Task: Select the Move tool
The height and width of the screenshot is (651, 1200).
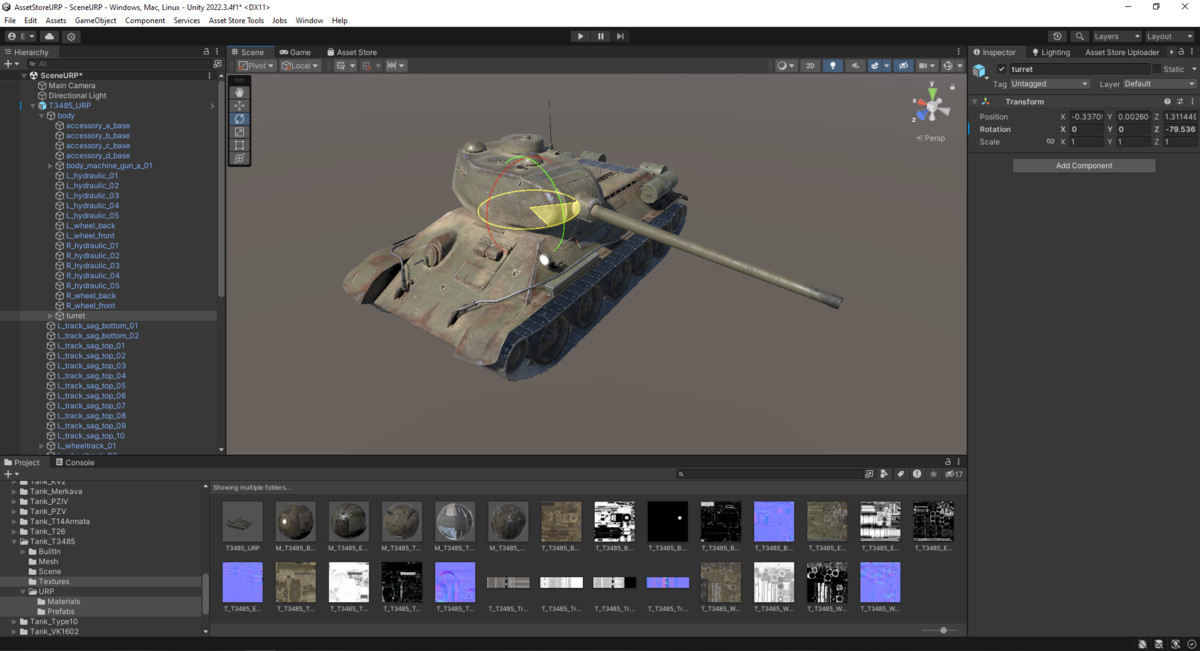Action: [241, 104]
